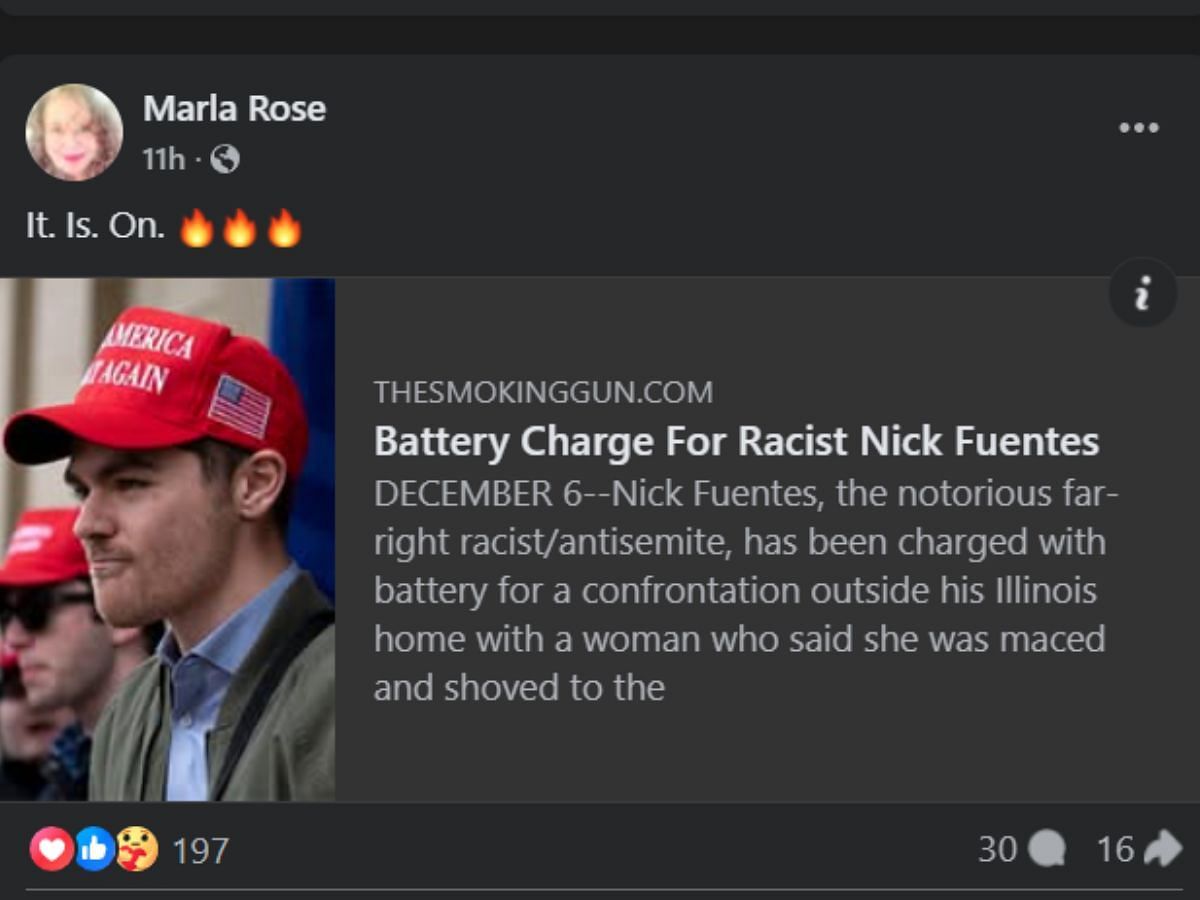Click the heart reaction icon
1200x900 pixels.
pos(50,850)
